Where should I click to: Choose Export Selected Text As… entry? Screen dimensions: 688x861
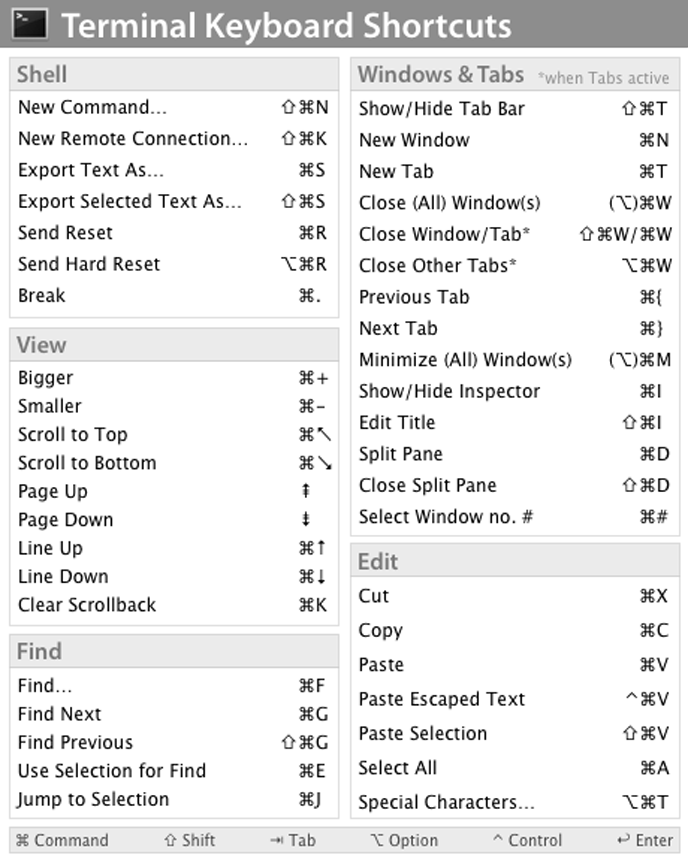point(130,202)
